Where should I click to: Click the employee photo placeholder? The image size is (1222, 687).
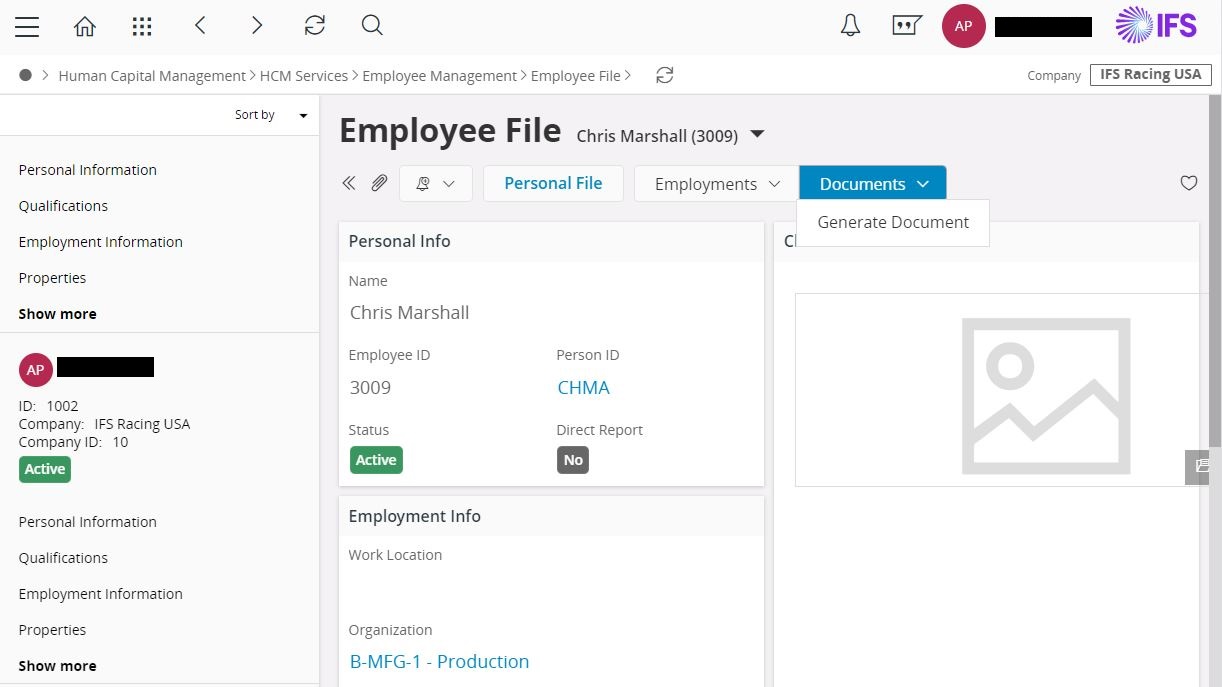point(1045,396)
